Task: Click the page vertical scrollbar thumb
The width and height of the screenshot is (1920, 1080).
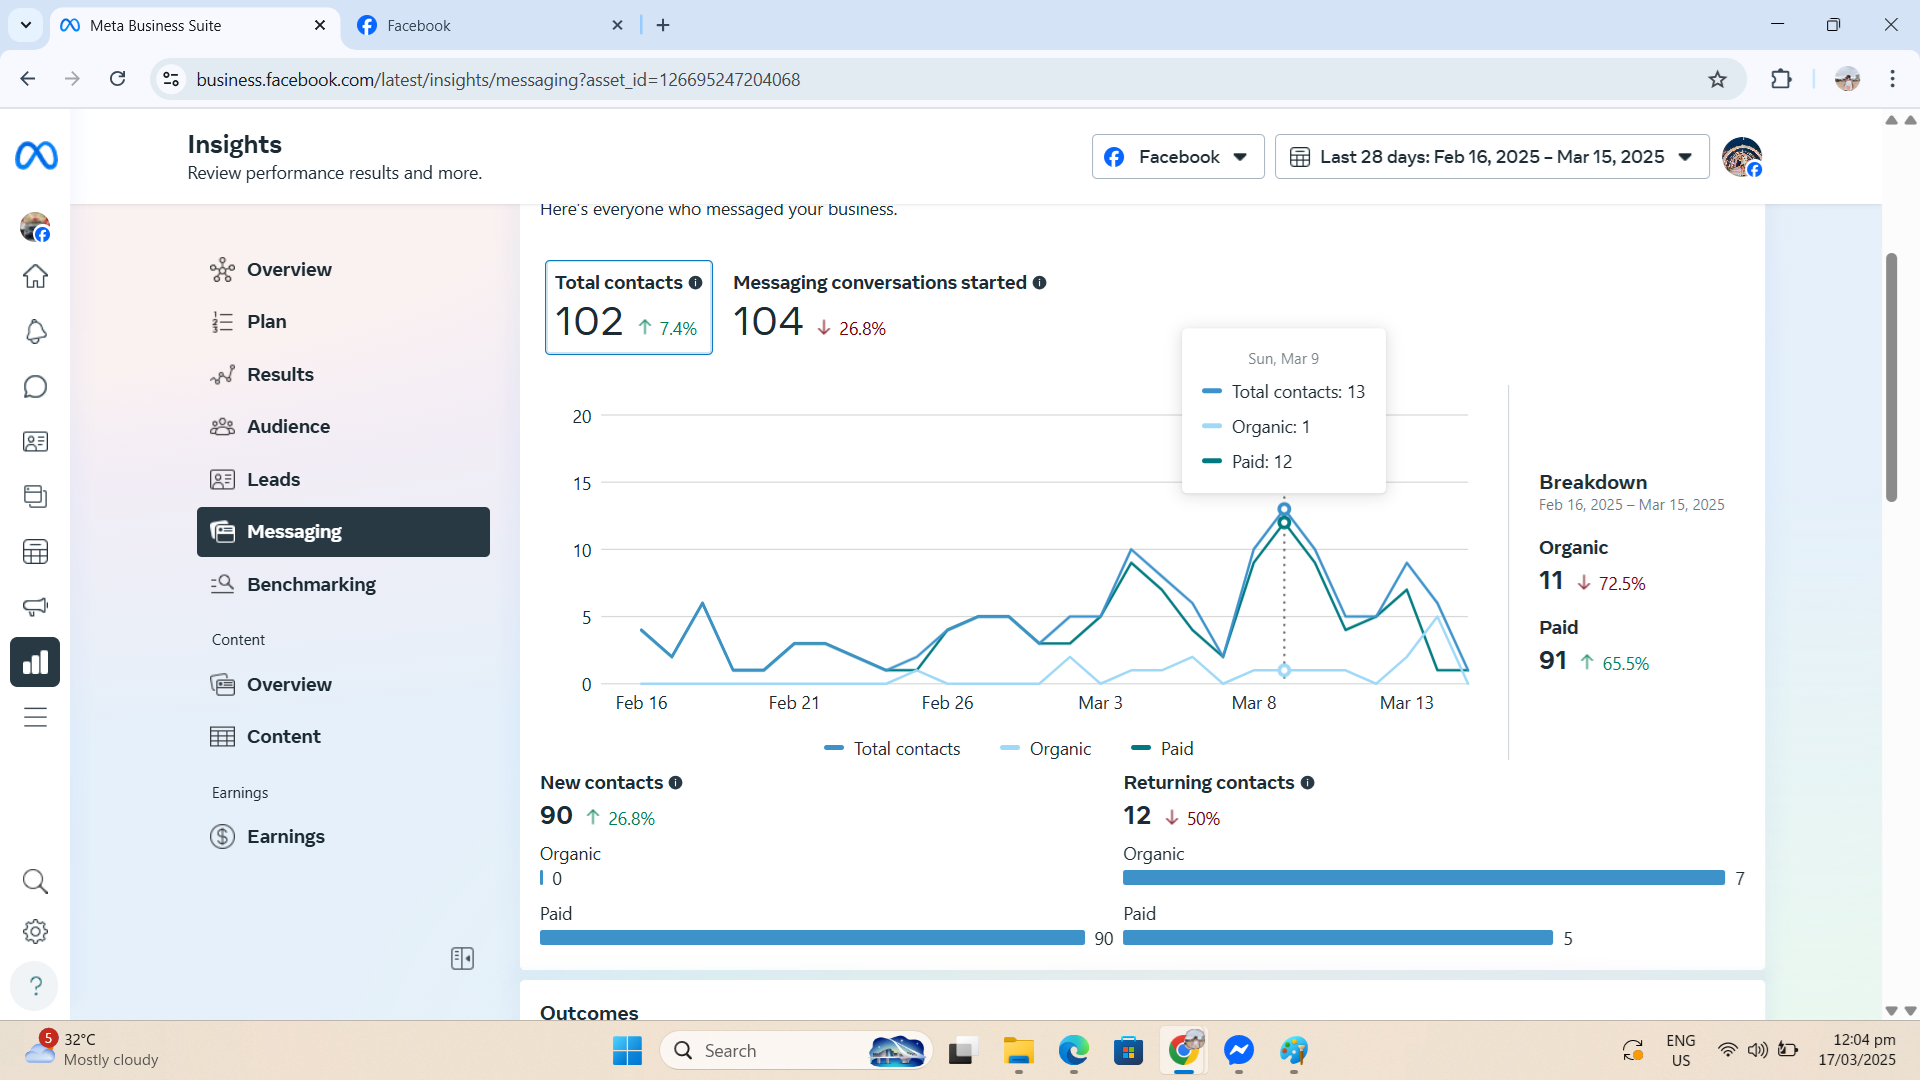Action: [1891, 377]
